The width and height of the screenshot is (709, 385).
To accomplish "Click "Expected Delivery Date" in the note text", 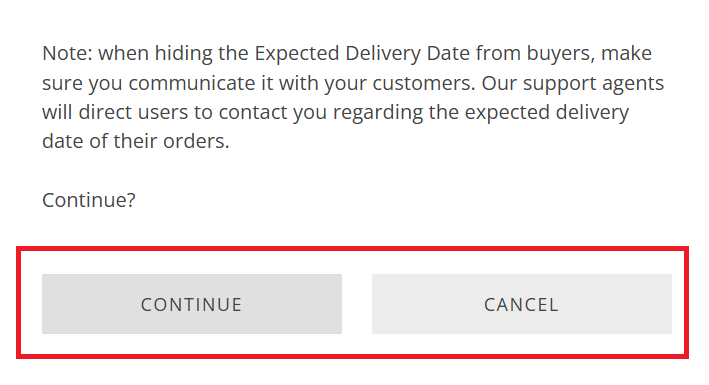I will [x=362, y=54].
